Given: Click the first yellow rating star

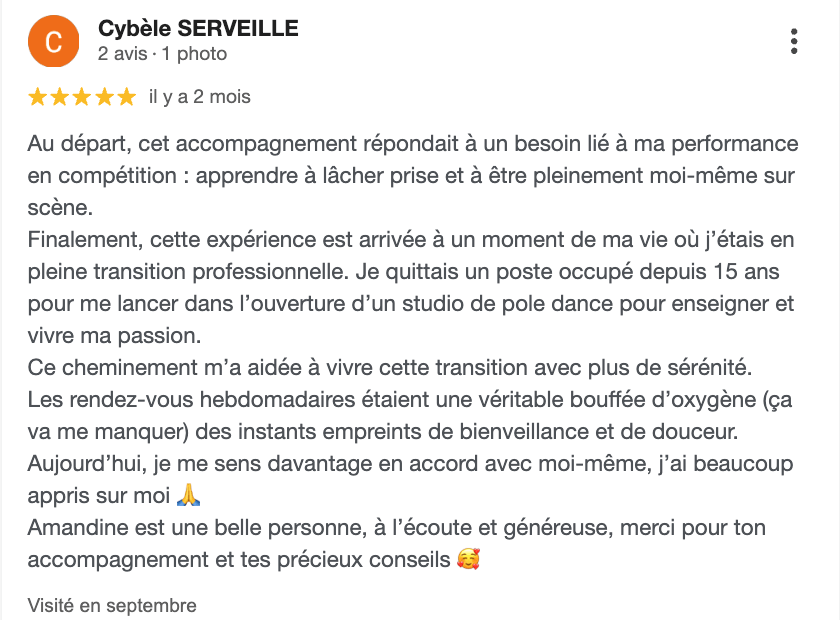Looking at the screenshot, I should click(38, 97).
